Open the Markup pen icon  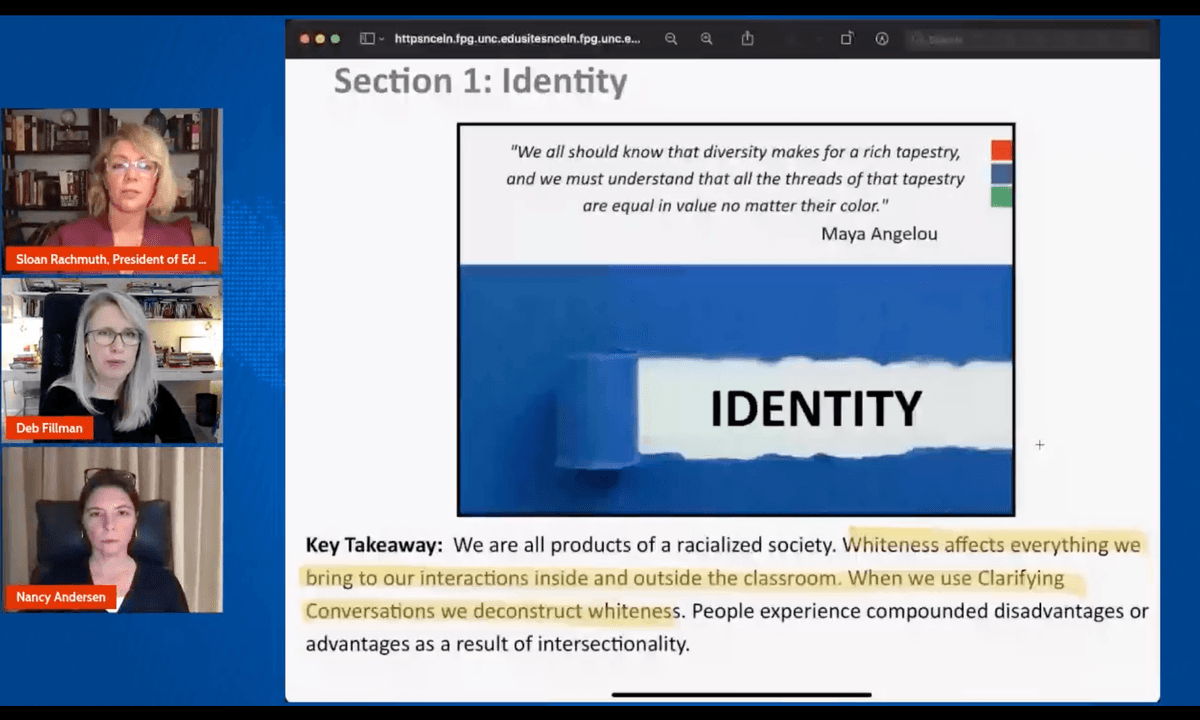click(882, 39)
